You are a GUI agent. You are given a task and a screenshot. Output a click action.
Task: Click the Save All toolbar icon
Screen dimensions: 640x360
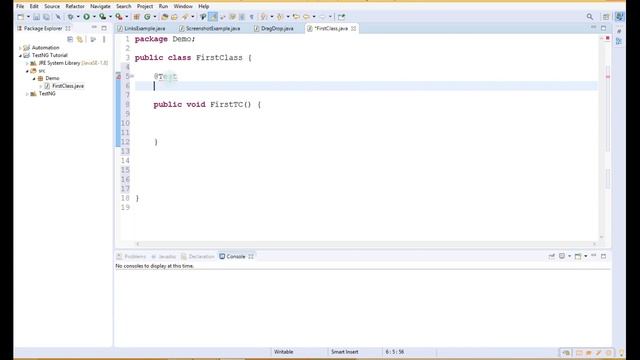46,17
